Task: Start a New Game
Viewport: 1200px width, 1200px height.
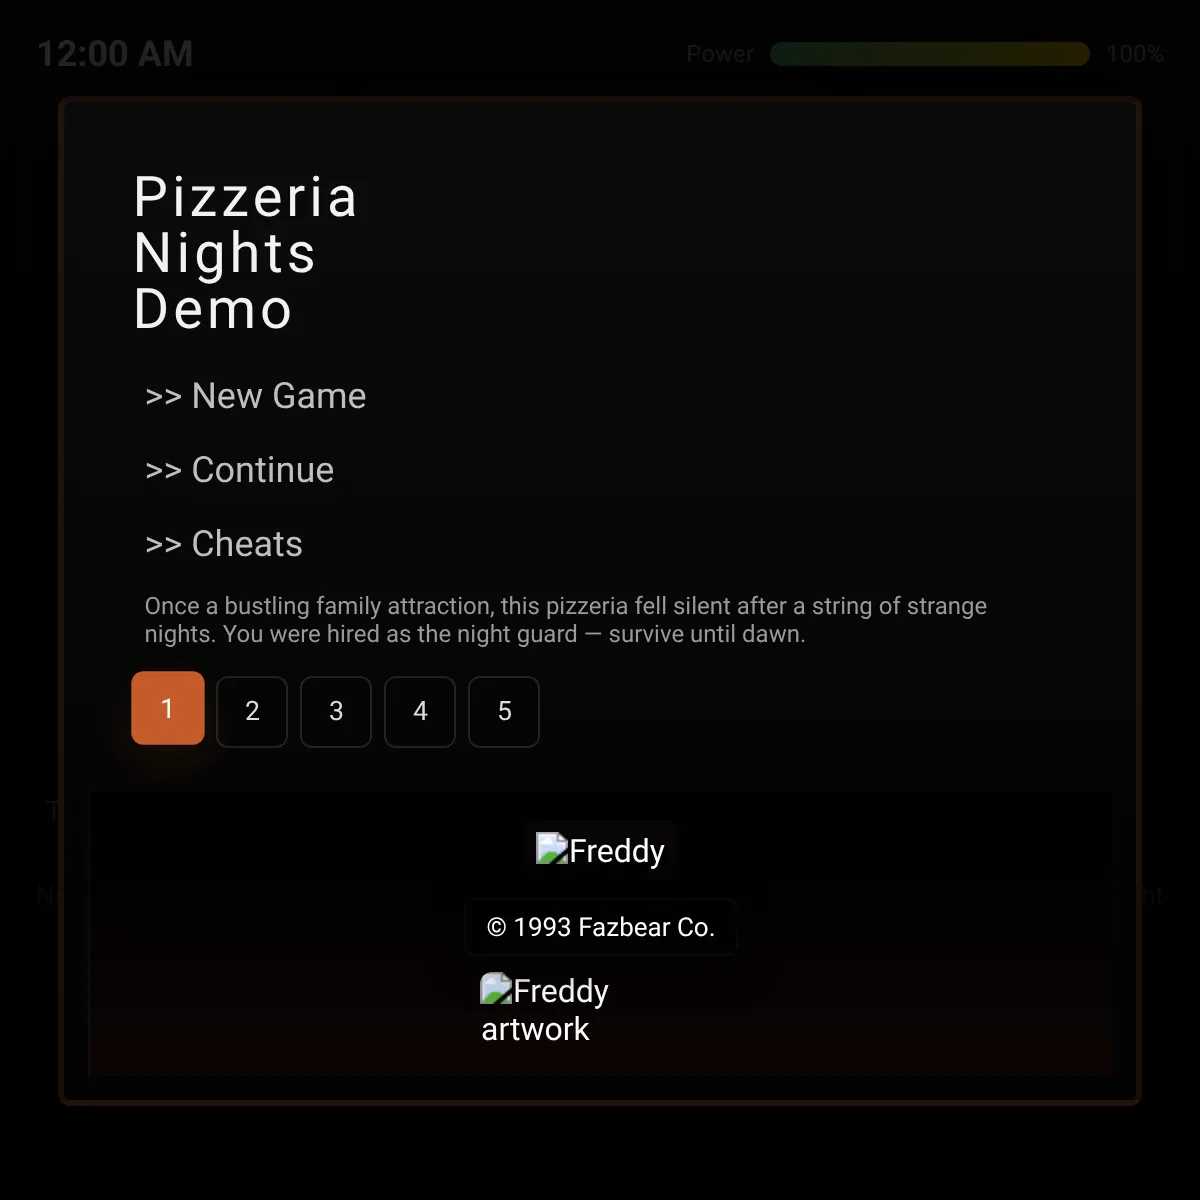Action: click(x=256, y=396)
